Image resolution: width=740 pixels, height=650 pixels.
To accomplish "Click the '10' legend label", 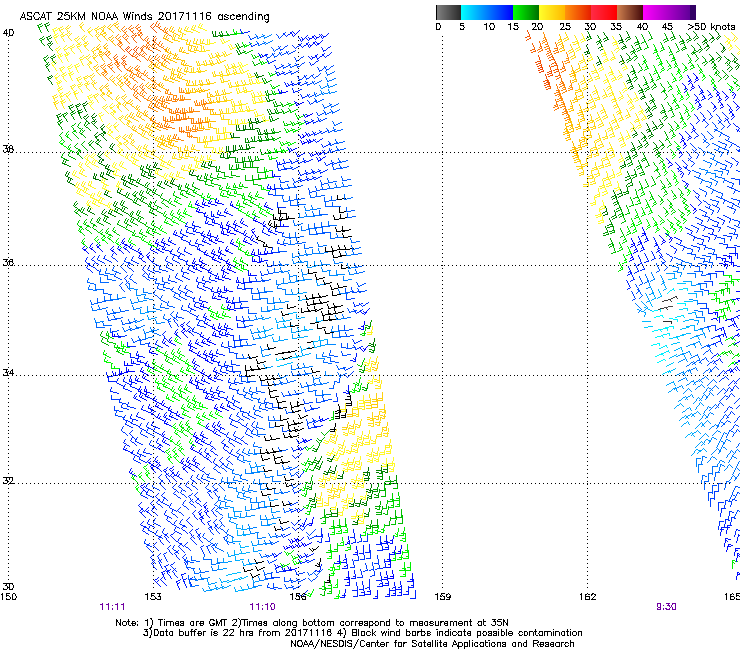I will 489,27.
